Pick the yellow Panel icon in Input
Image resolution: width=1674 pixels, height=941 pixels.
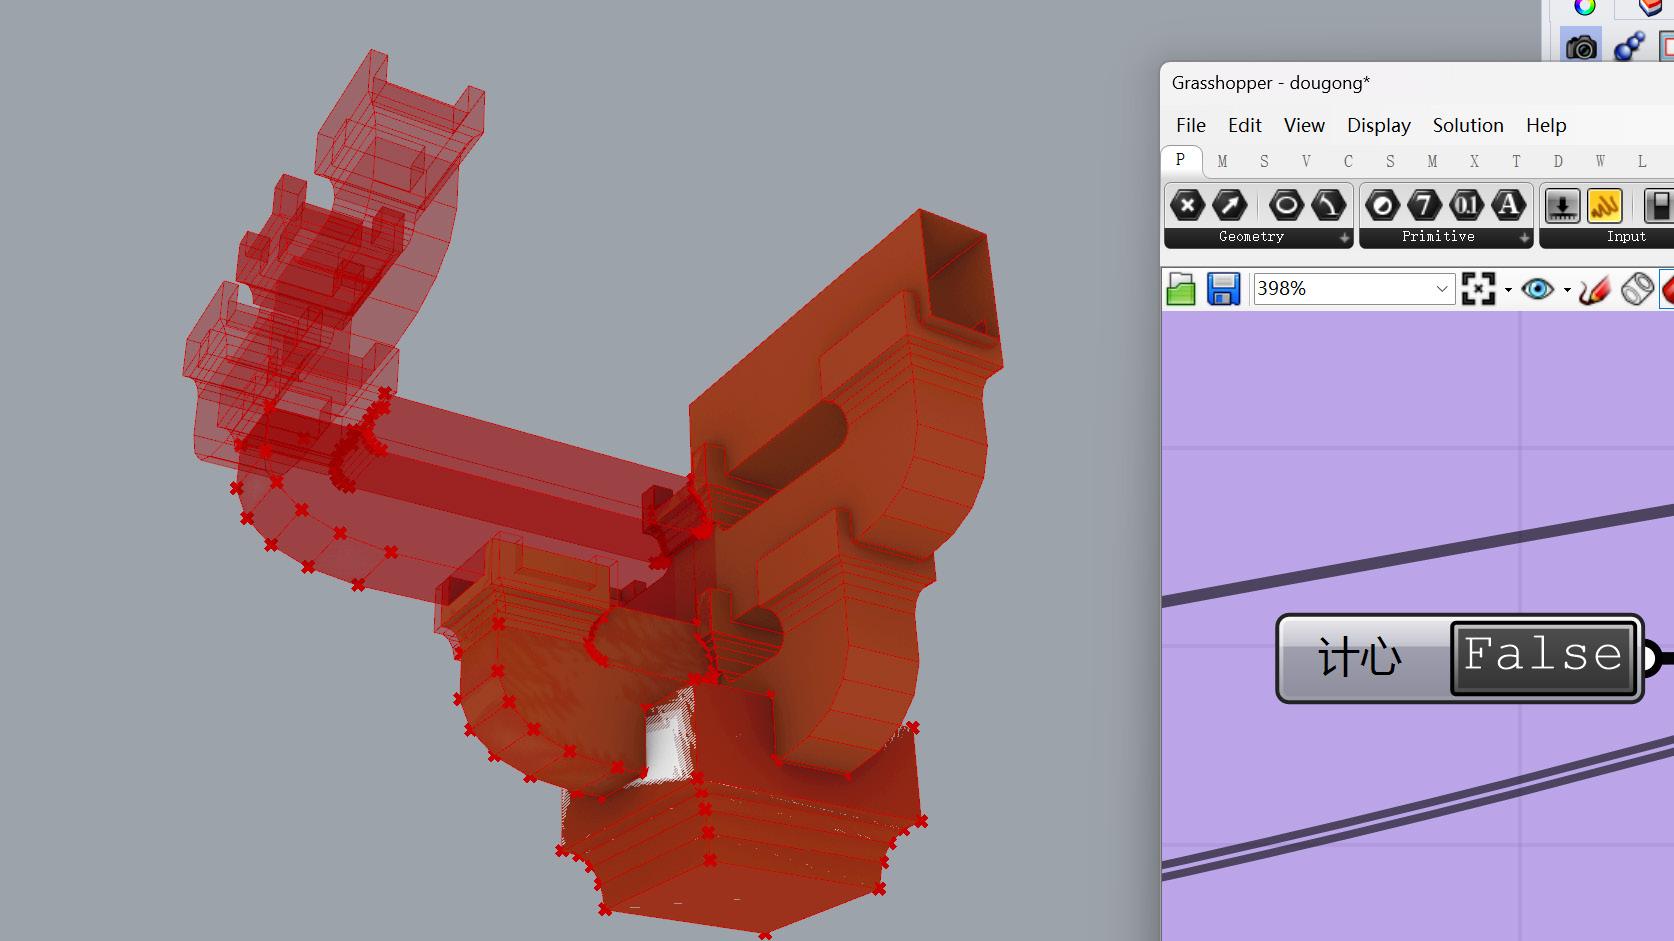tap(1604, 206)
